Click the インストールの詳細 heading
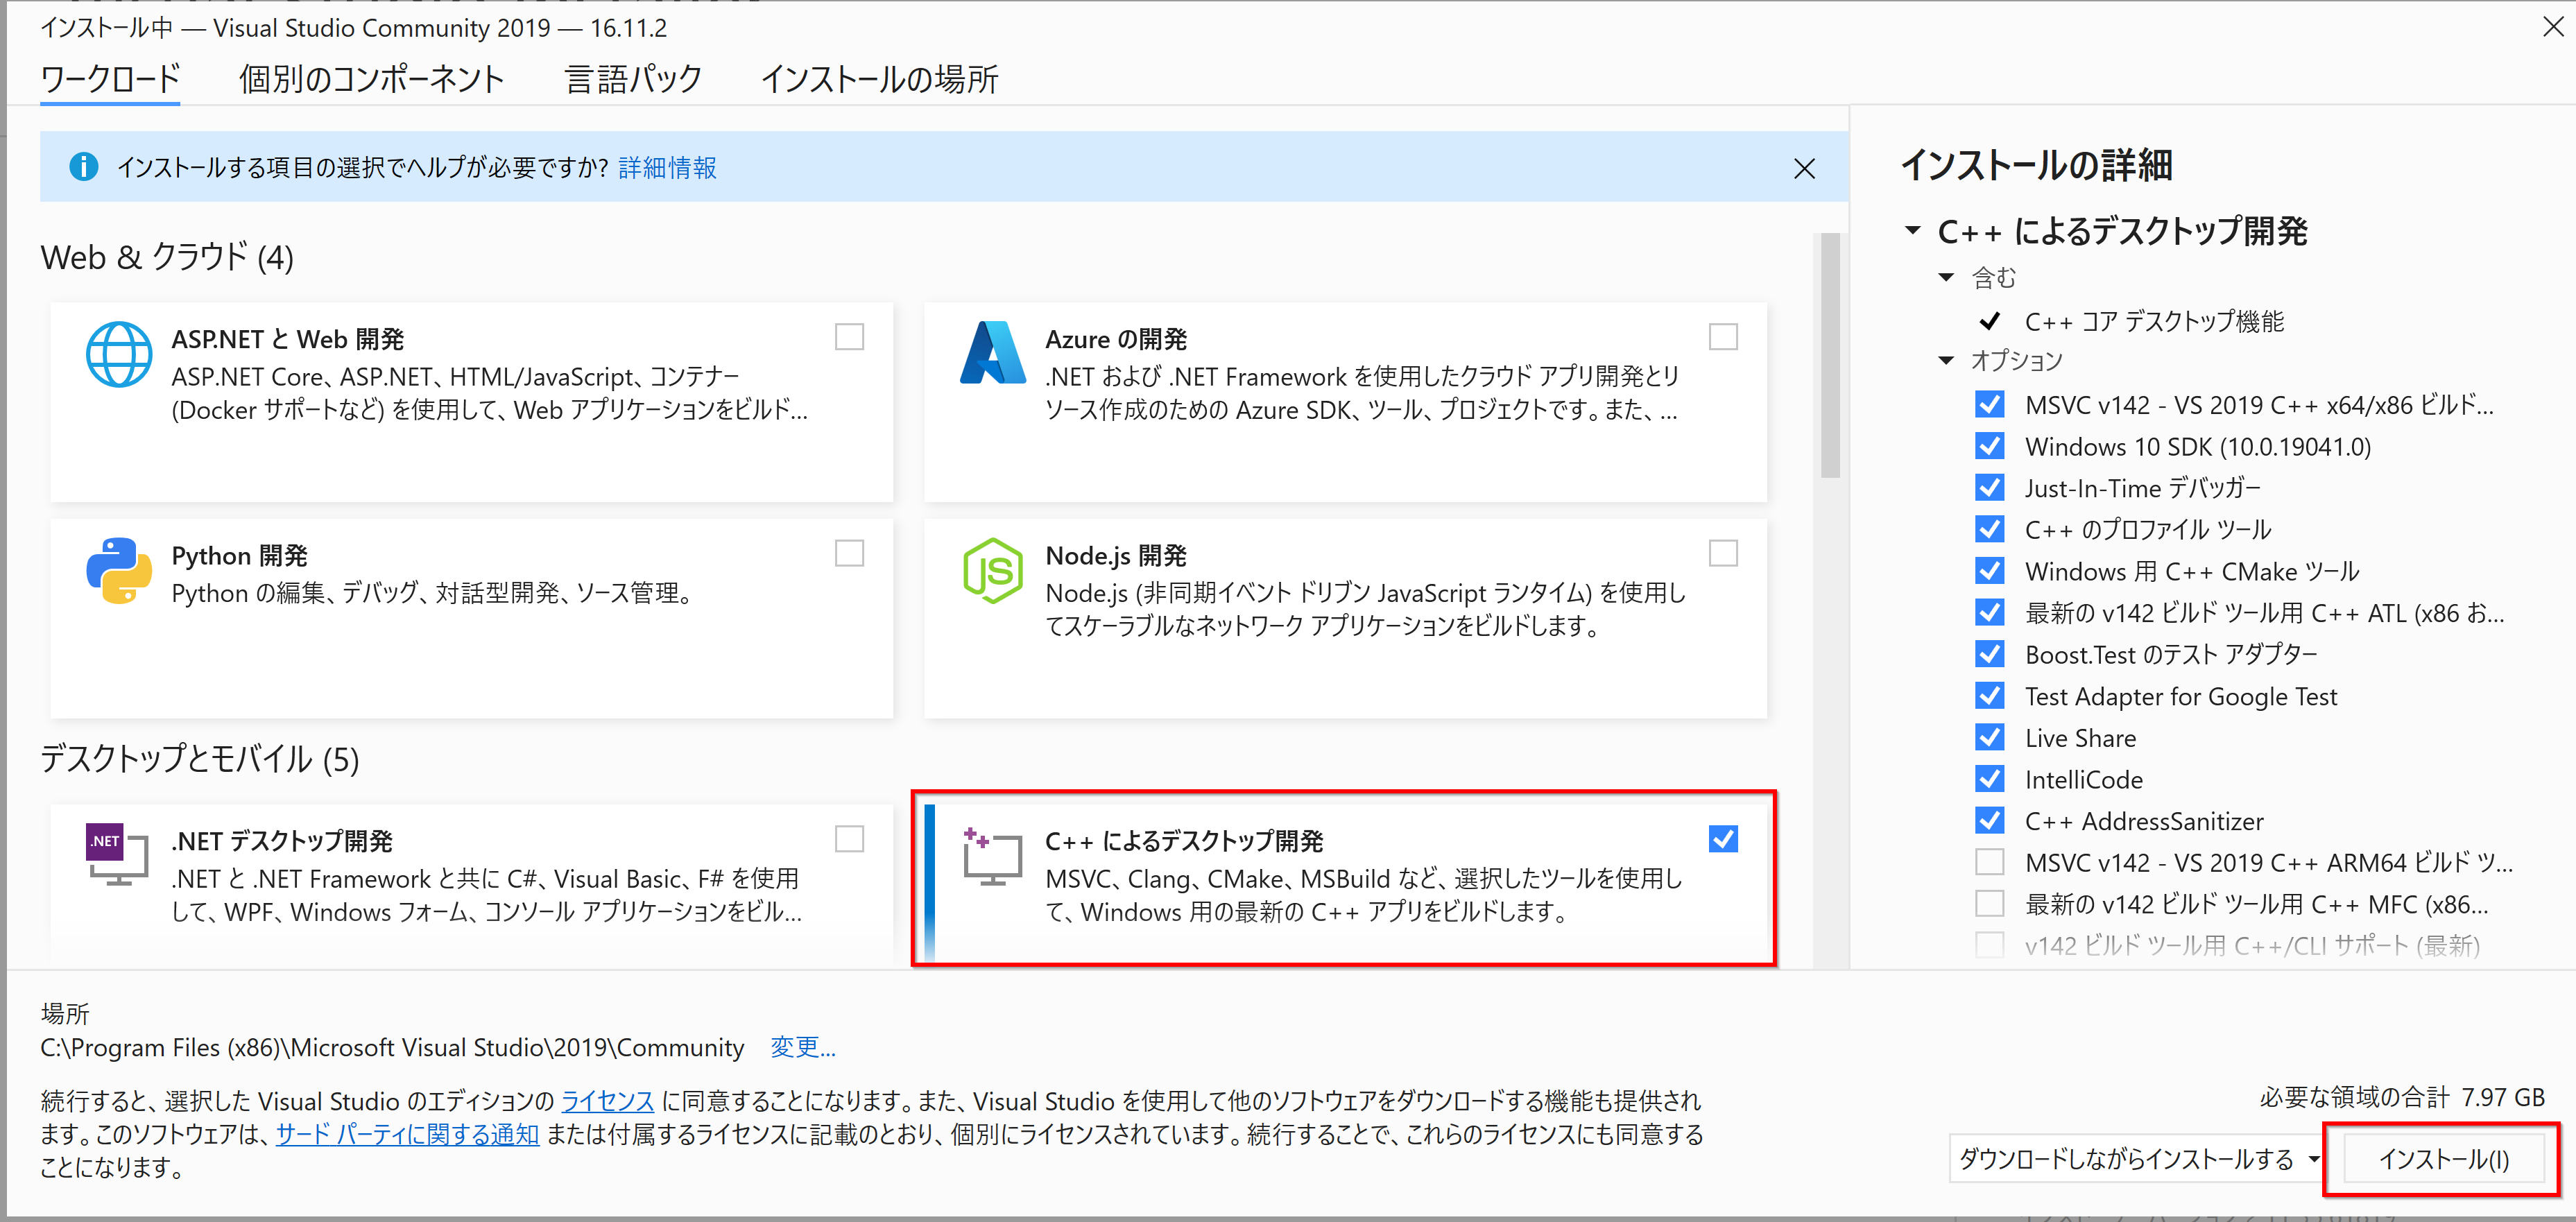The width and height of the screenshot is (2576, 1222). tap(2036, 165)
